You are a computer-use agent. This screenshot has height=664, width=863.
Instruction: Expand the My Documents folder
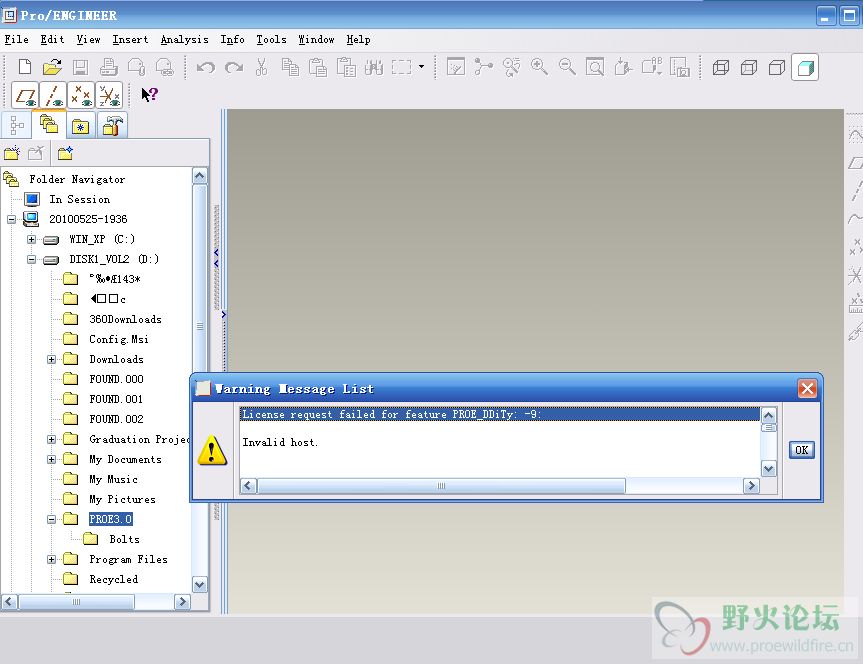pos(51,459)
